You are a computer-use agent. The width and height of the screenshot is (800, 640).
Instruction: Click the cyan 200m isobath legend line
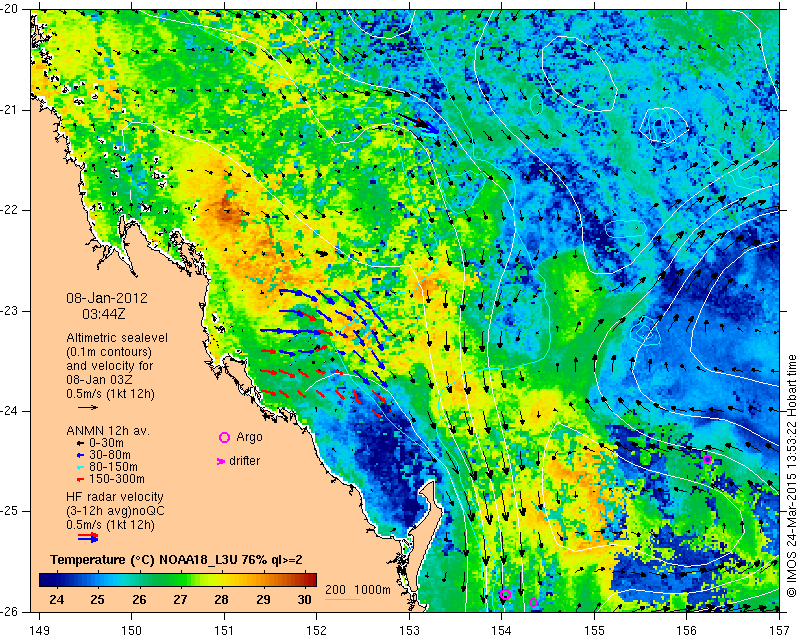pyautogui.click(x=342, y=599)
